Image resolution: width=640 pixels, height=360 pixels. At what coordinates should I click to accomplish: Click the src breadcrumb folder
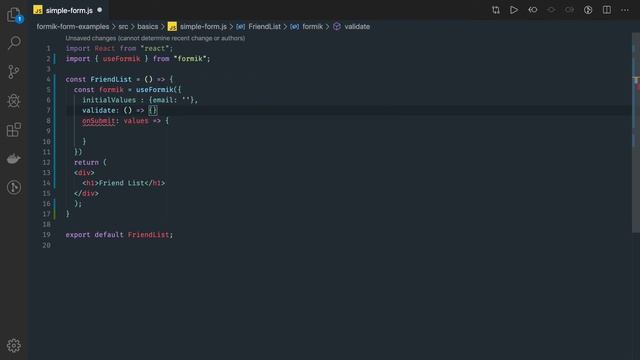click(x=123, y=27)
